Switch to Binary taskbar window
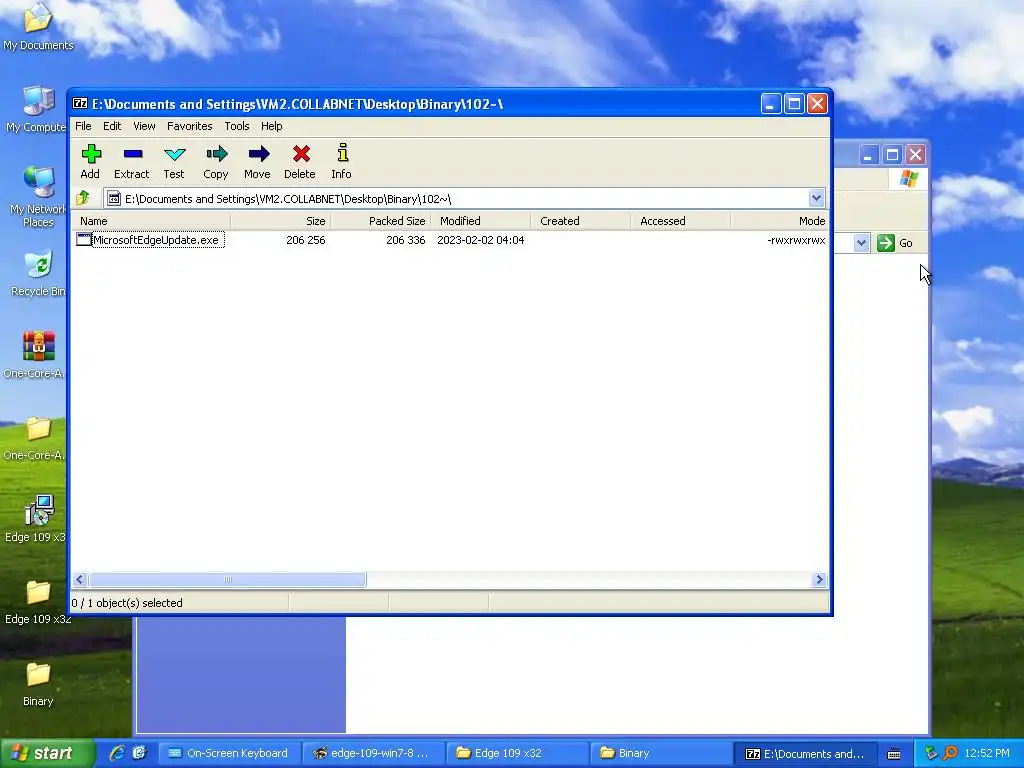The image size is (1024, 768). [x=661, y=753]
